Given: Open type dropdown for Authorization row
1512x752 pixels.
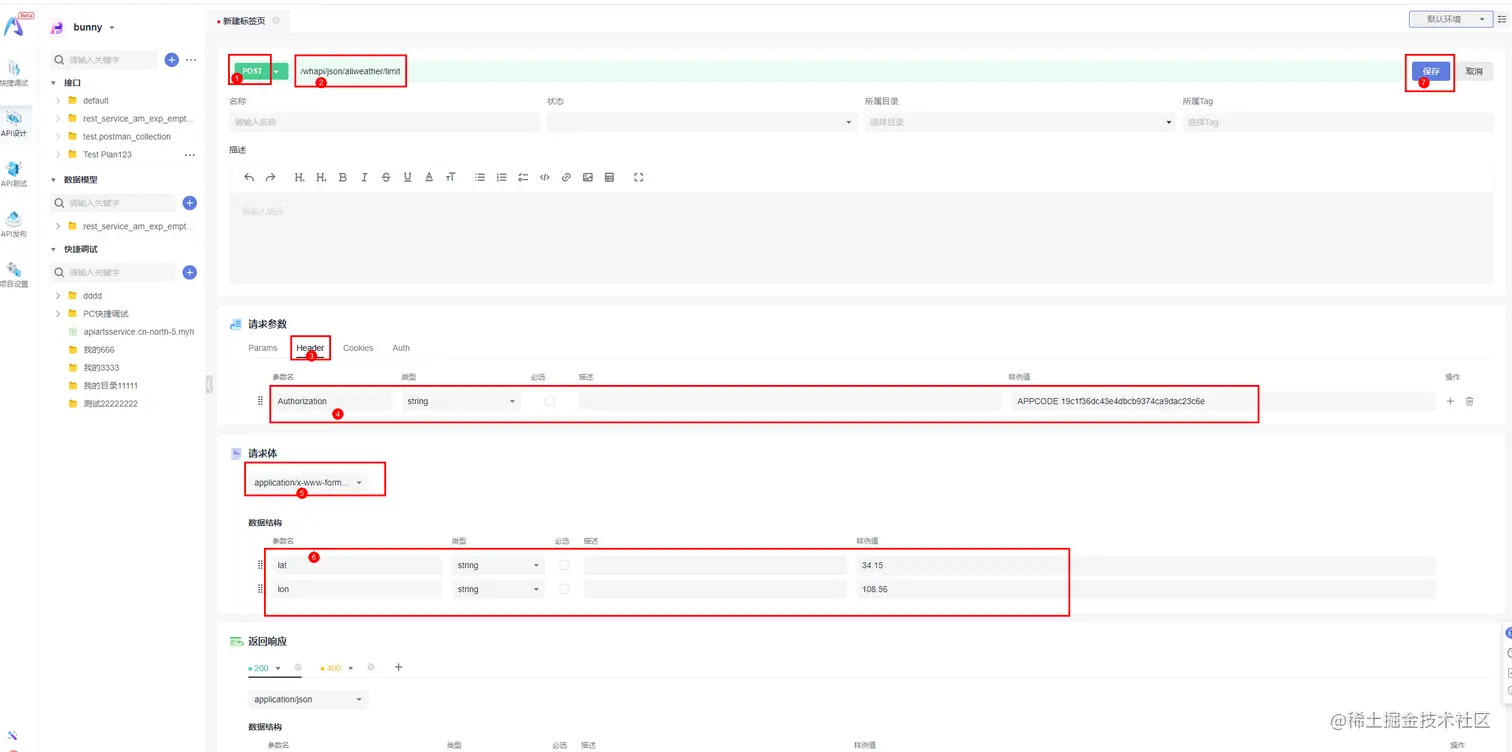Looking at the screenshot, I should tap(462, 401).
